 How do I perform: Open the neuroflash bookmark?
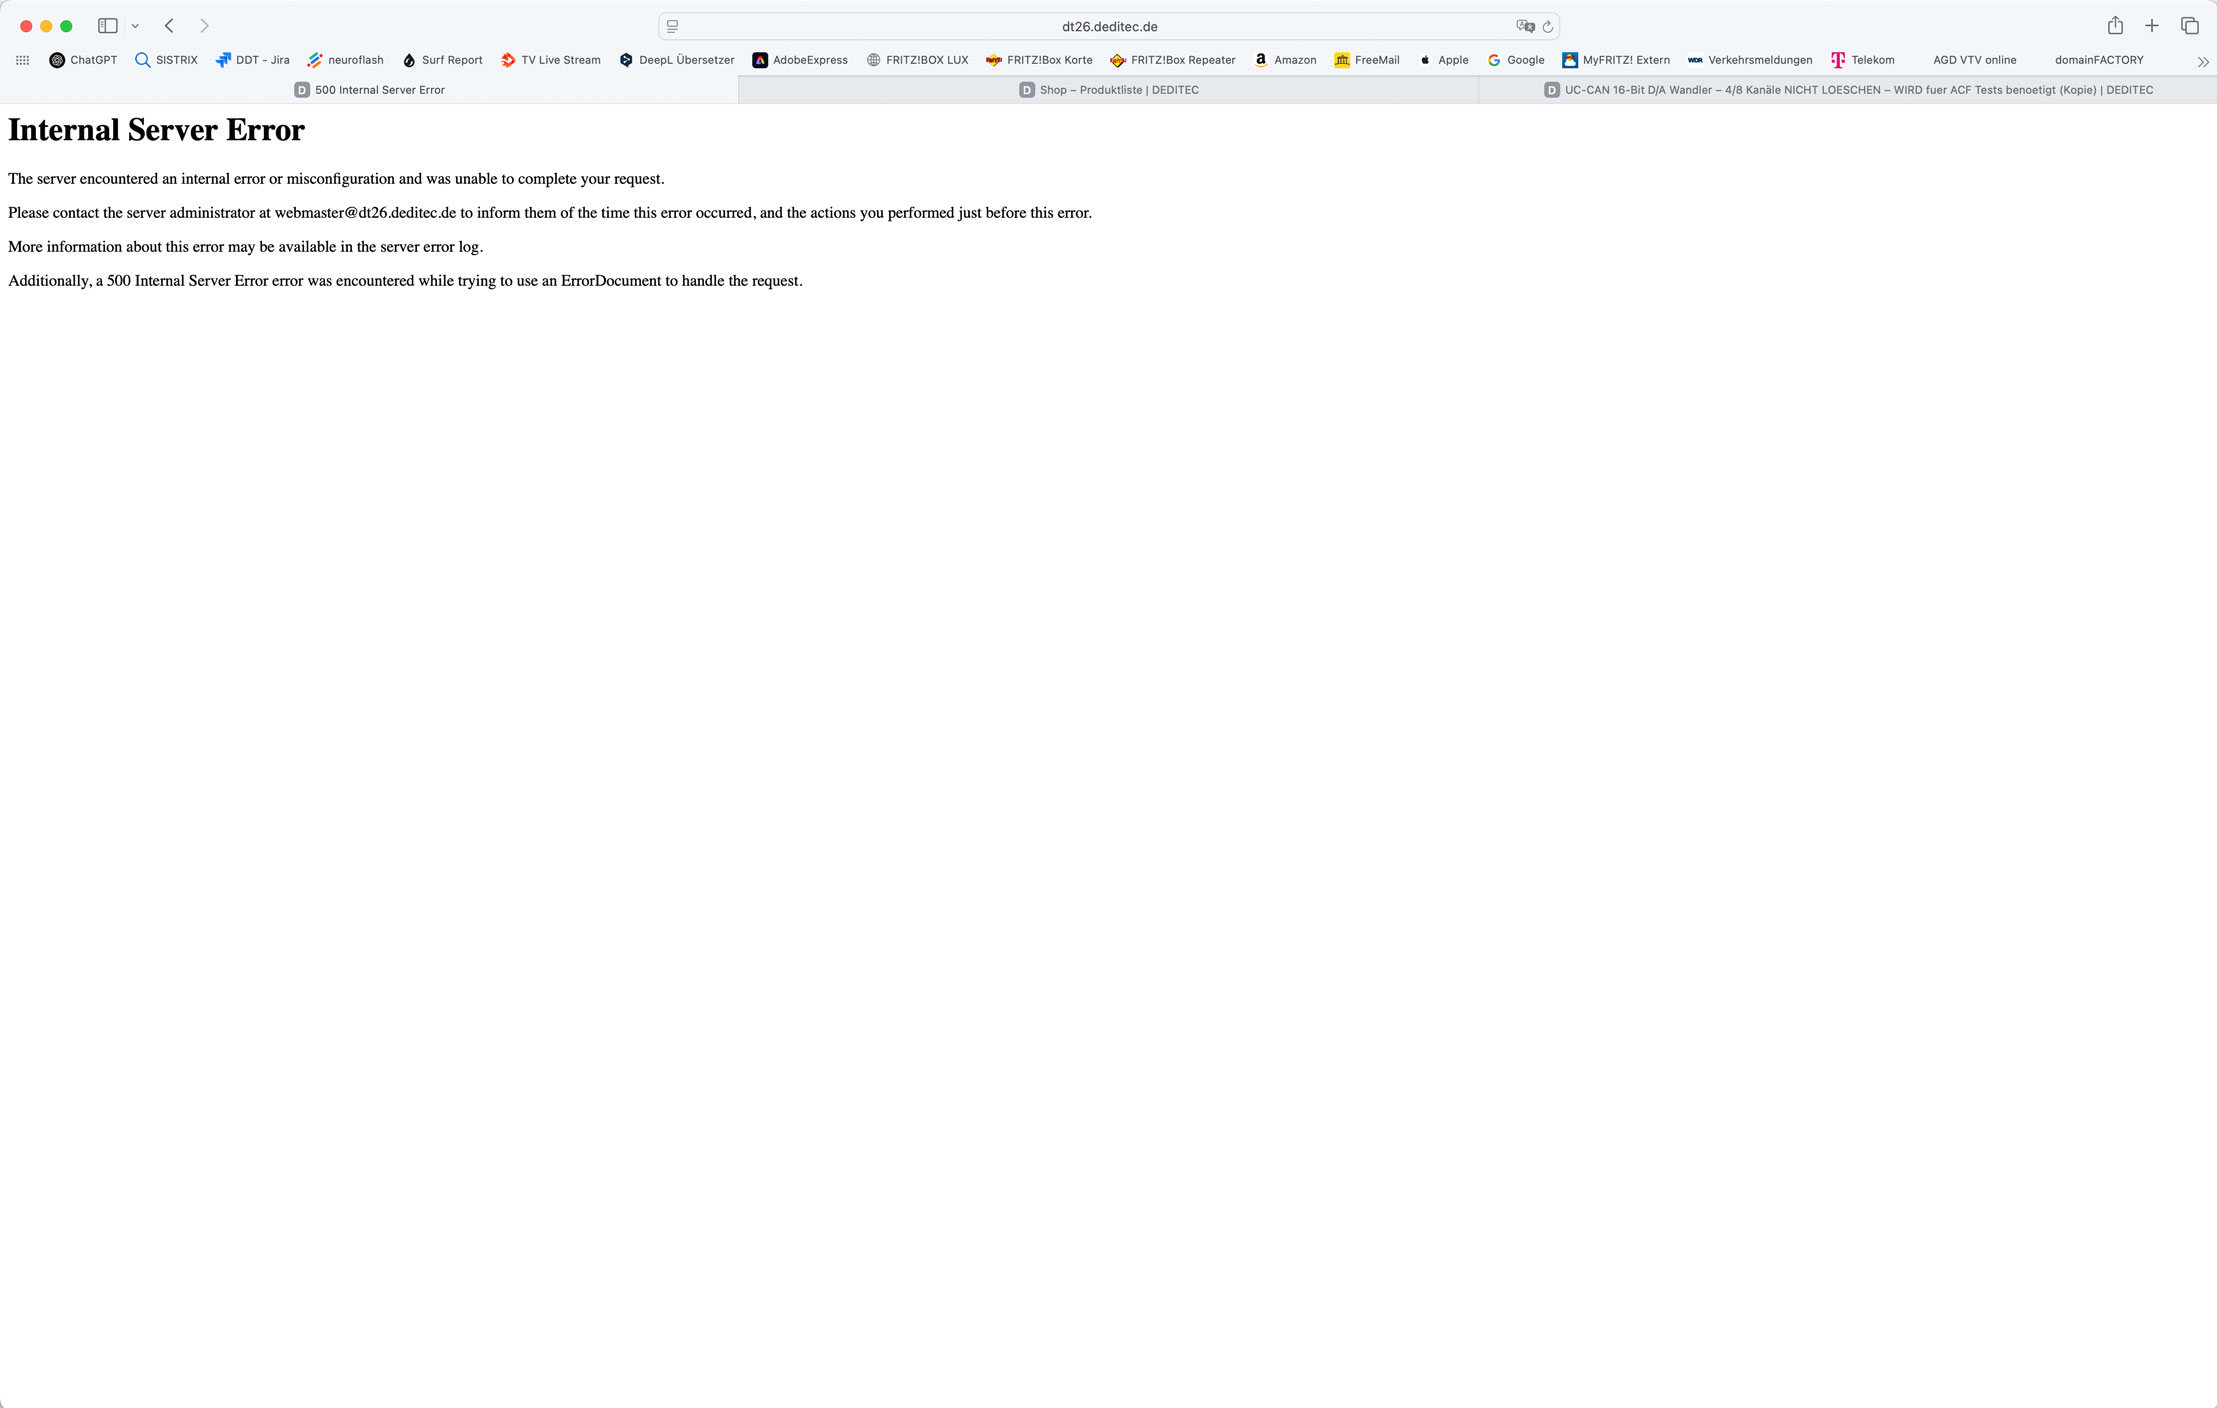click(345, 60)
